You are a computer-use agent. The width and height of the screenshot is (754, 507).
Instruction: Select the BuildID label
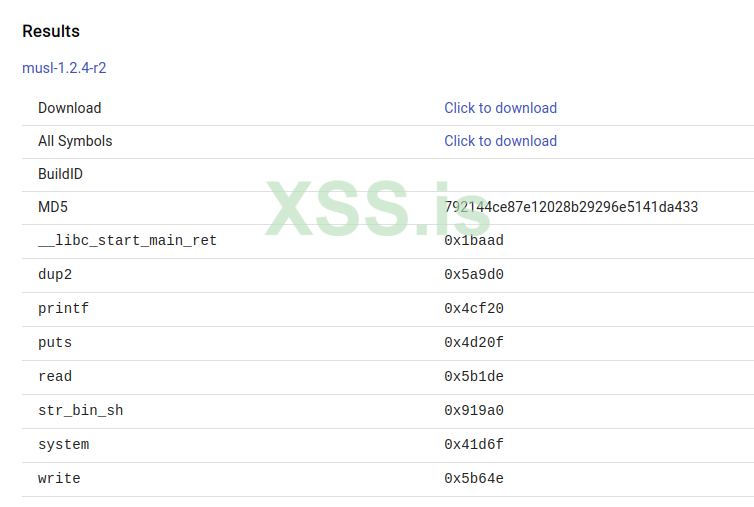point(60,174)
